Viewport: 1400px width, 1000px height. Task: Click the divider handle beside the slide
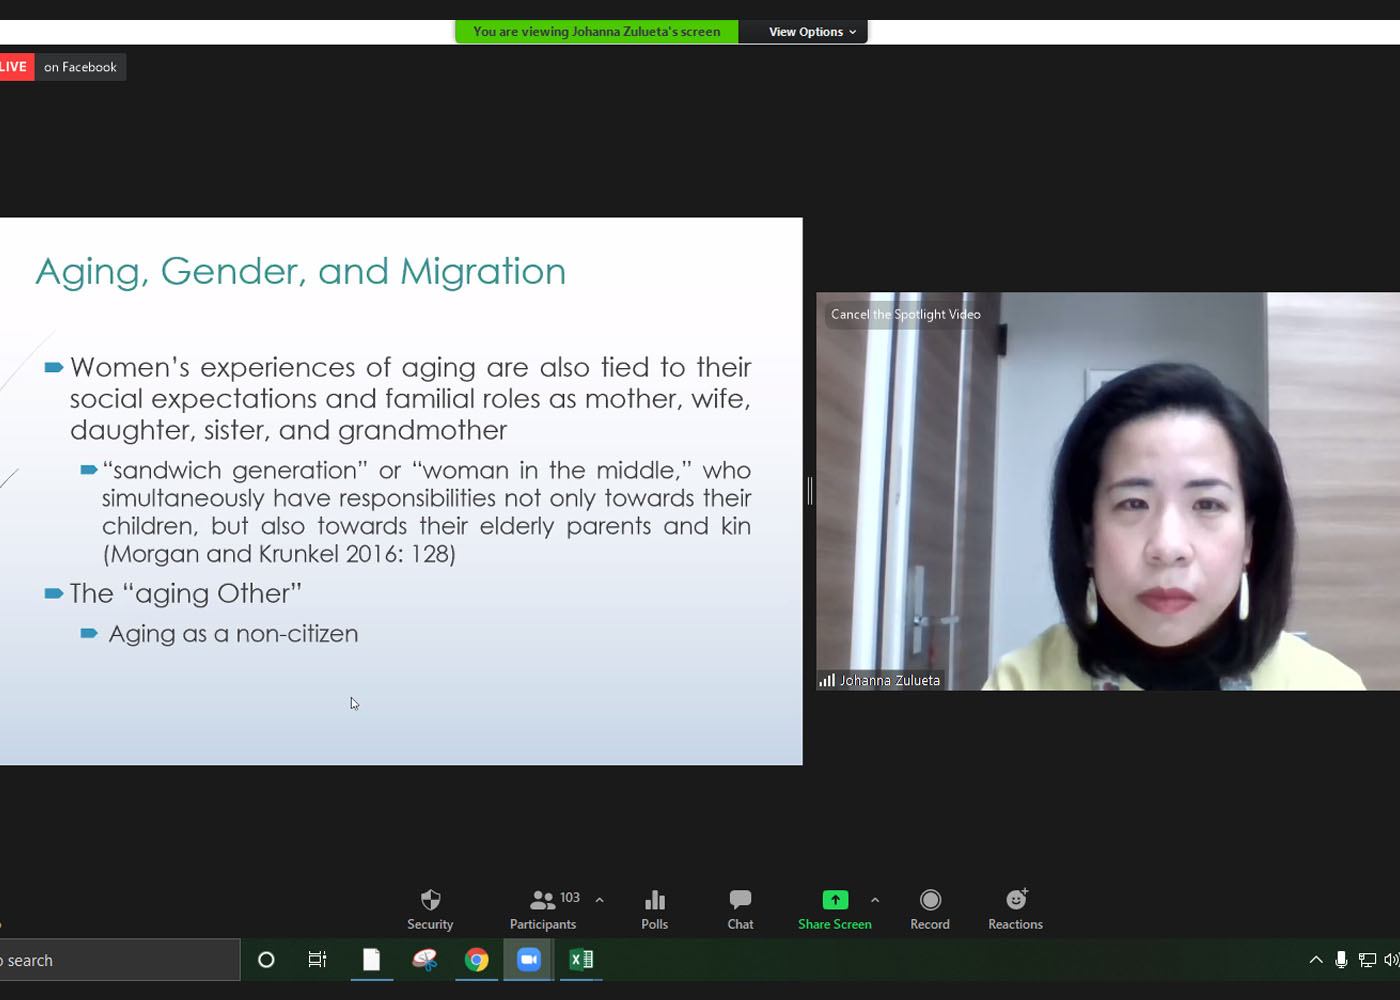(x=809, y=491)
